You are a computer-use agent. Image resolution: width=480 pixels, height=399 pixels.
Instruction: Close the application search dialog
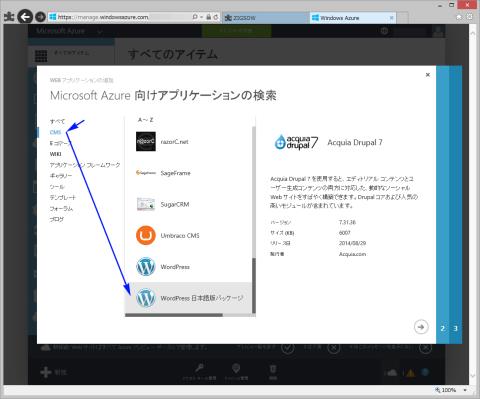coord(428,75)
